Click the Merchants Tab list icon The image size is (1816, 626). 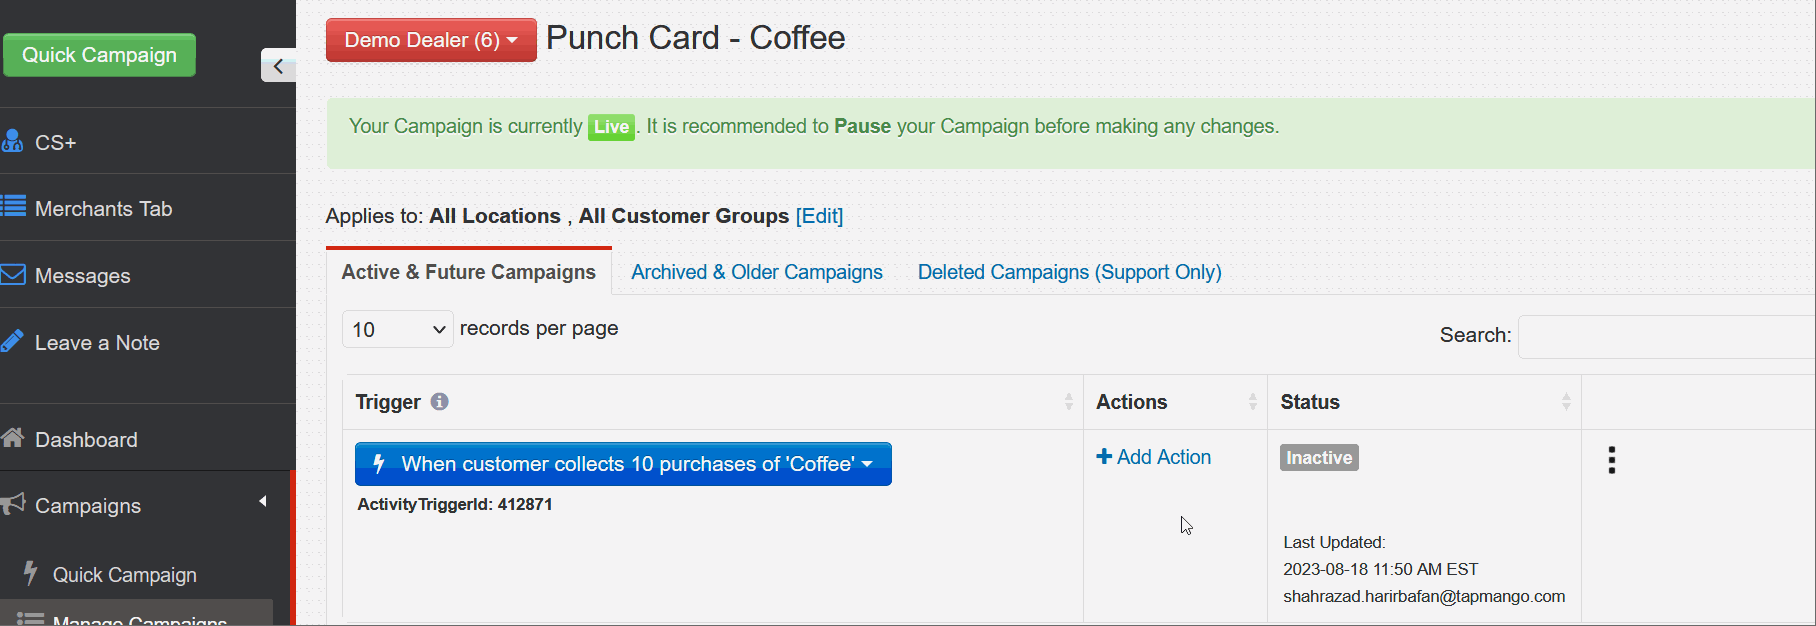tap(13, 208)
